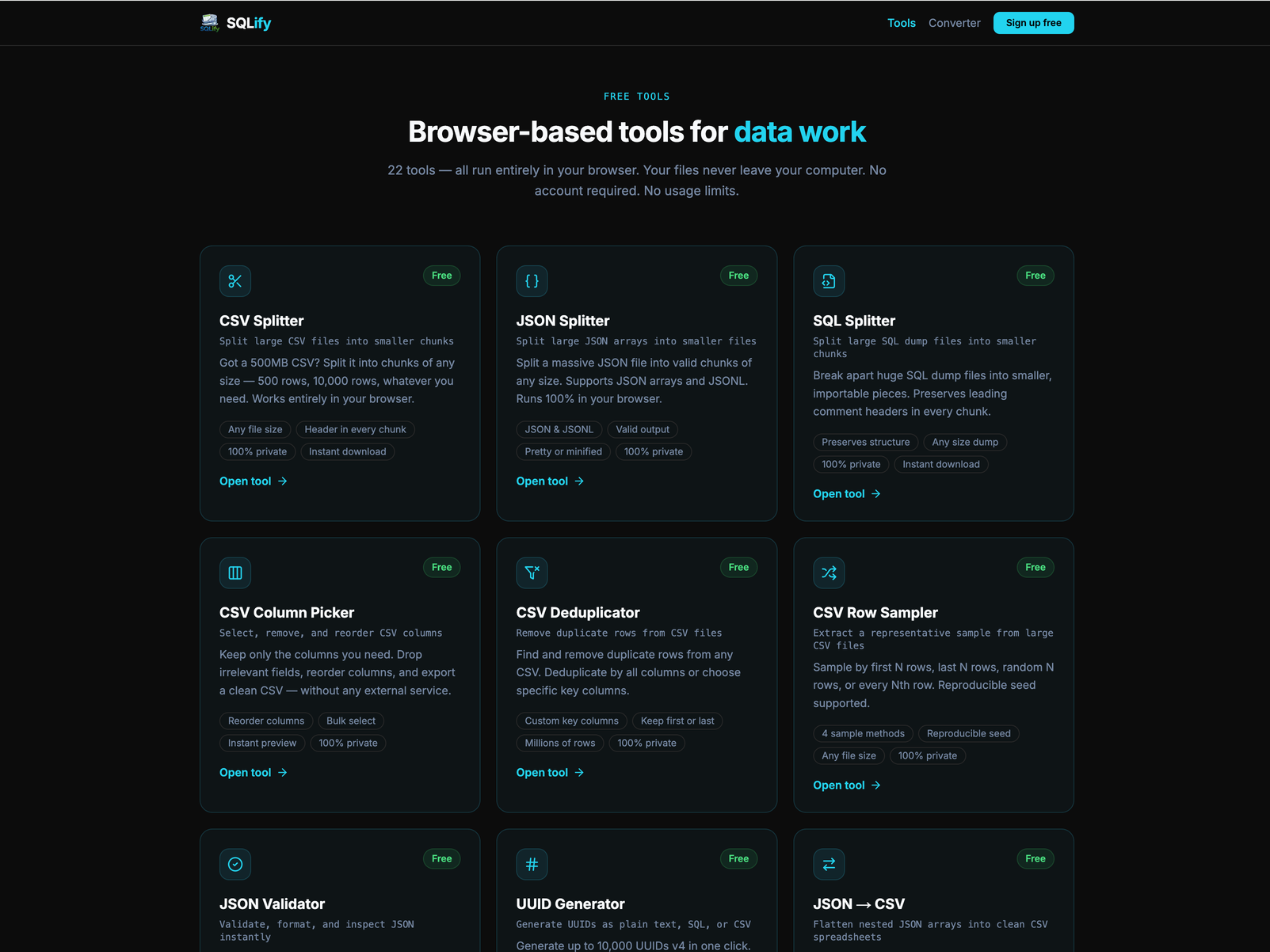
Task: Select the arrows icon on JSON to CSV
Action: 829,864
